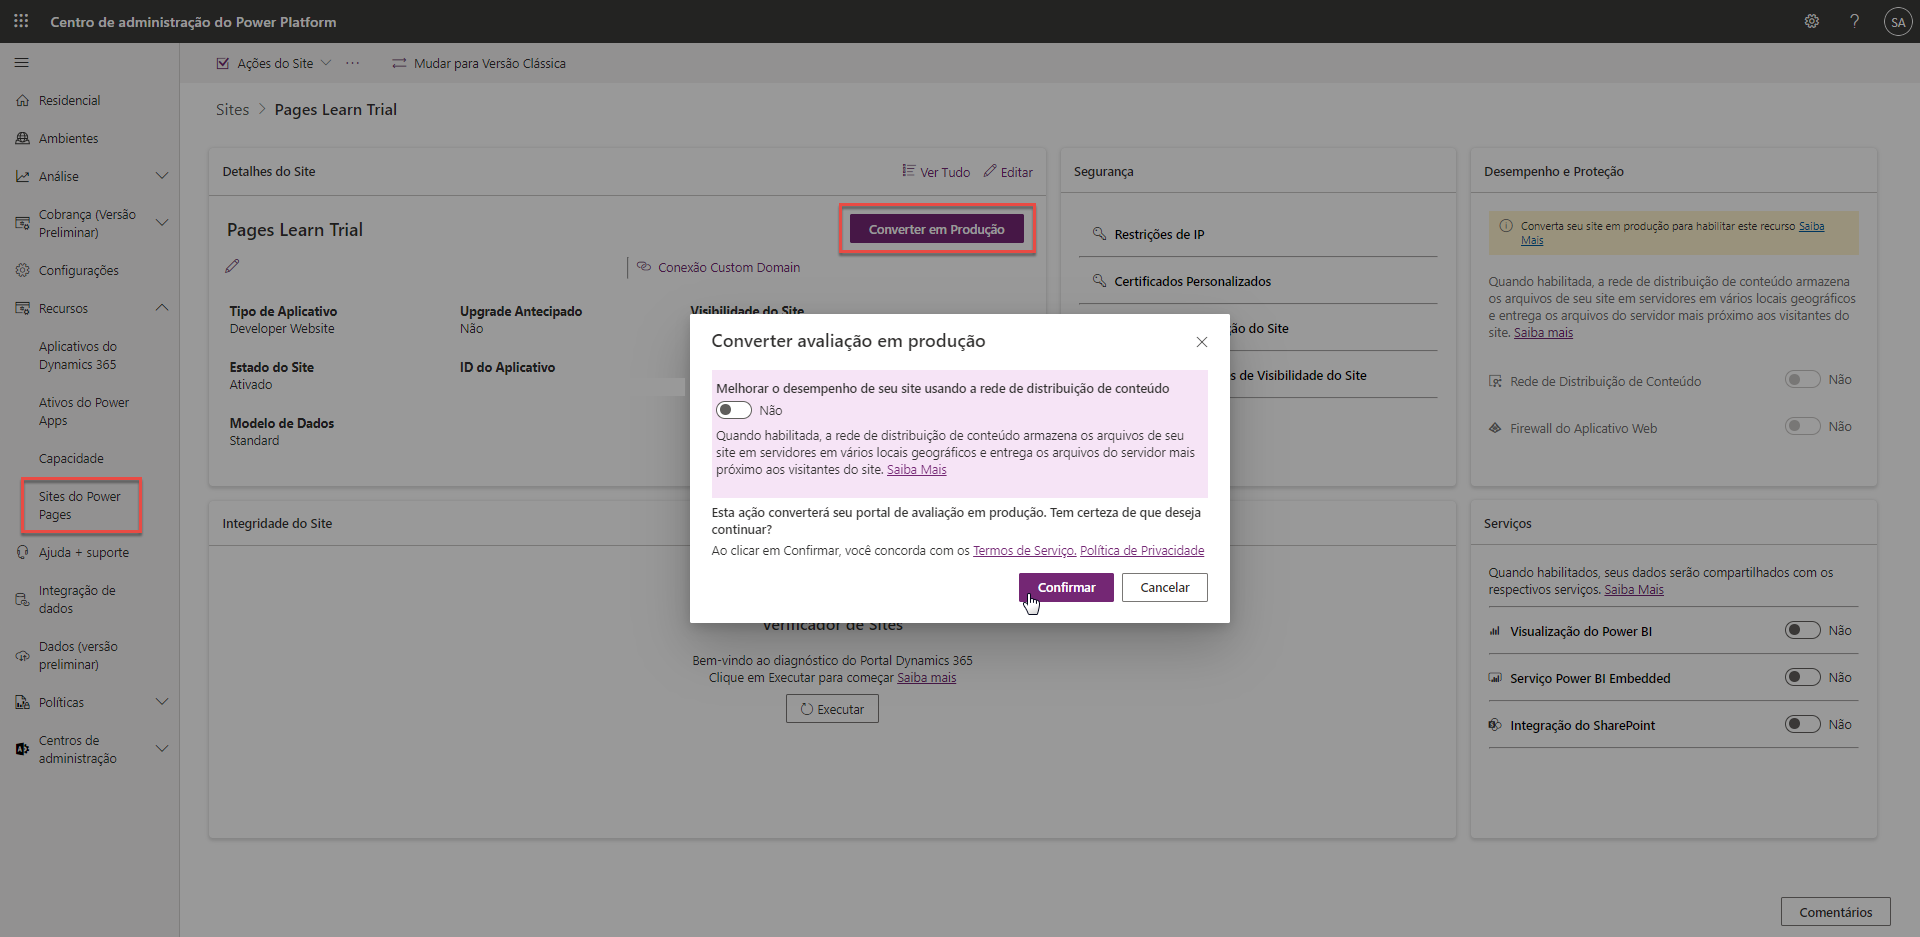This screenshot has width=1920, height=937.
Task: Click the Rede de Distribuição de Conteúdo icon
Action: click(x=1495, y=381)
